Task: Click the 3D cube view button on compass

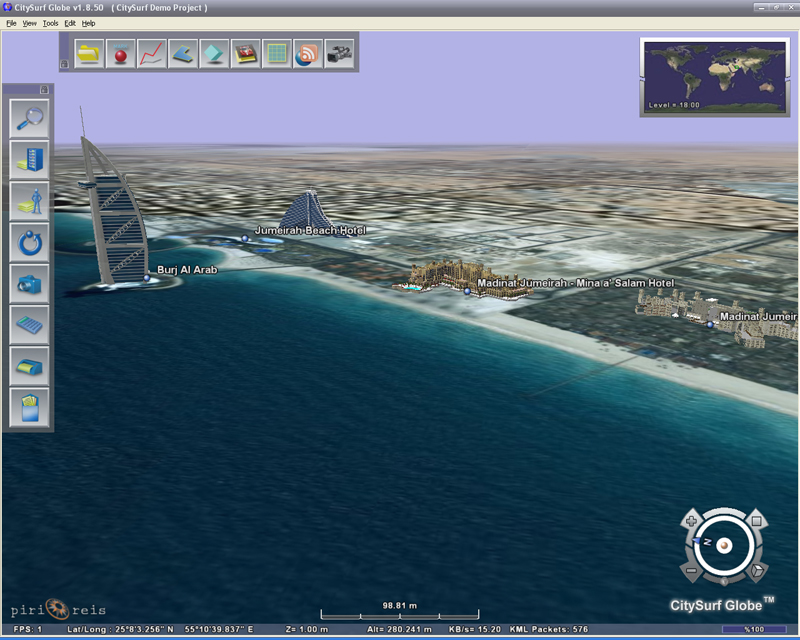Action: (x=757, y=570)
